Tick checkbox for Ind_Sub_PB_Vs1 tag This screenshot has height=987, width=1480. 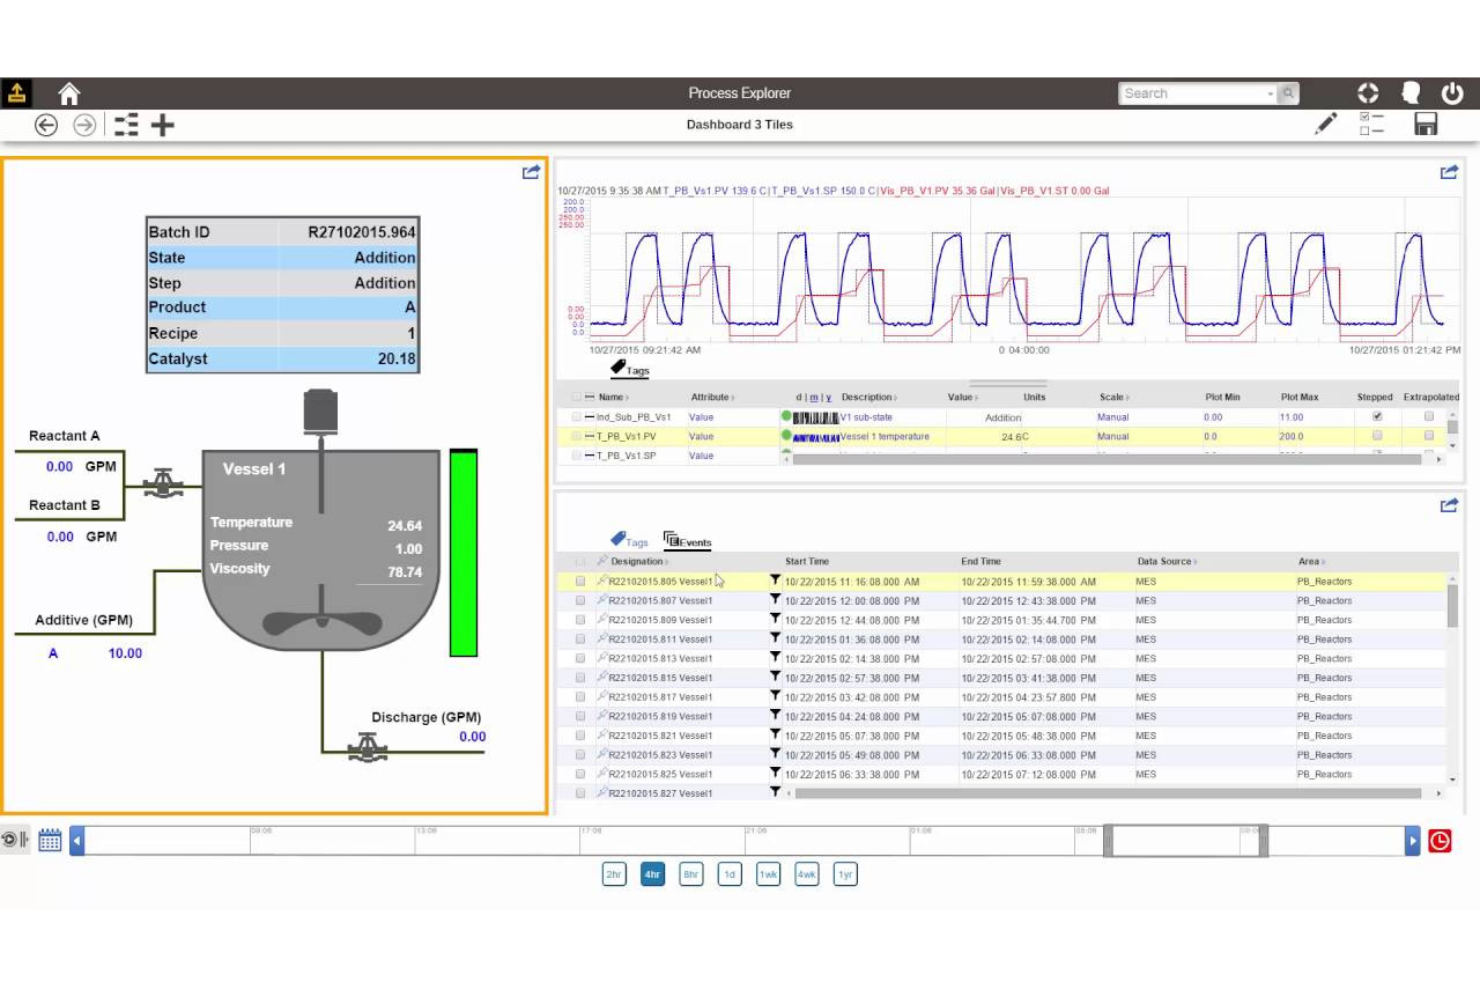576,417
